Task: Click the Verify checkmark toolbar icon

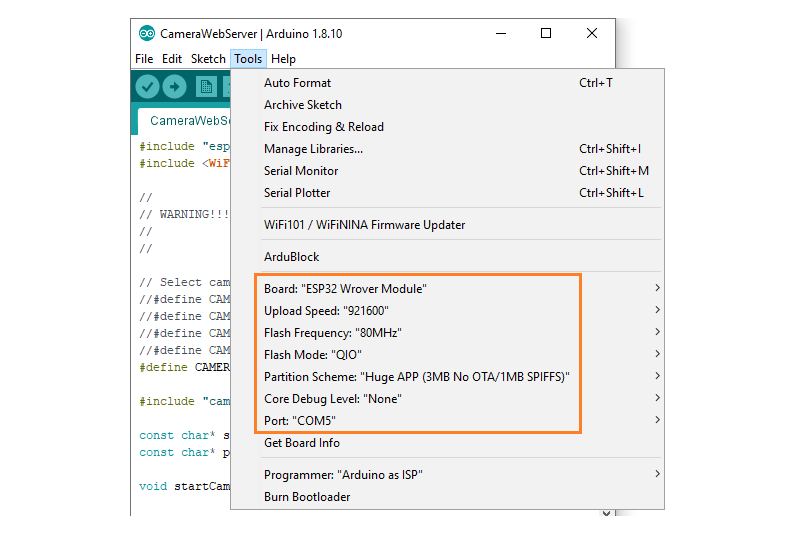Action: coord(147,87)
